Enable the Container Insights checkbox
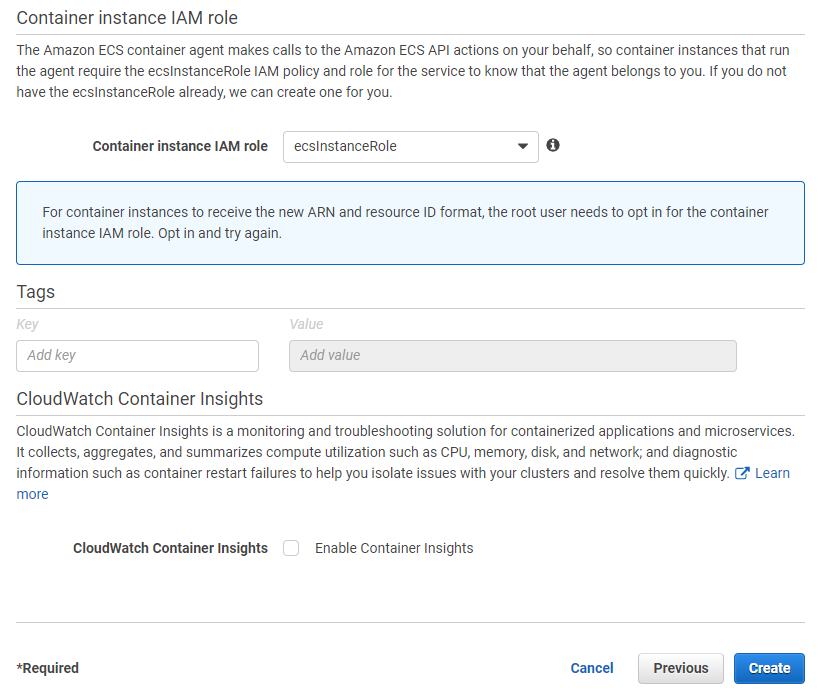Image resolution: width=821 pixels, height=698 pixels. 291,548
